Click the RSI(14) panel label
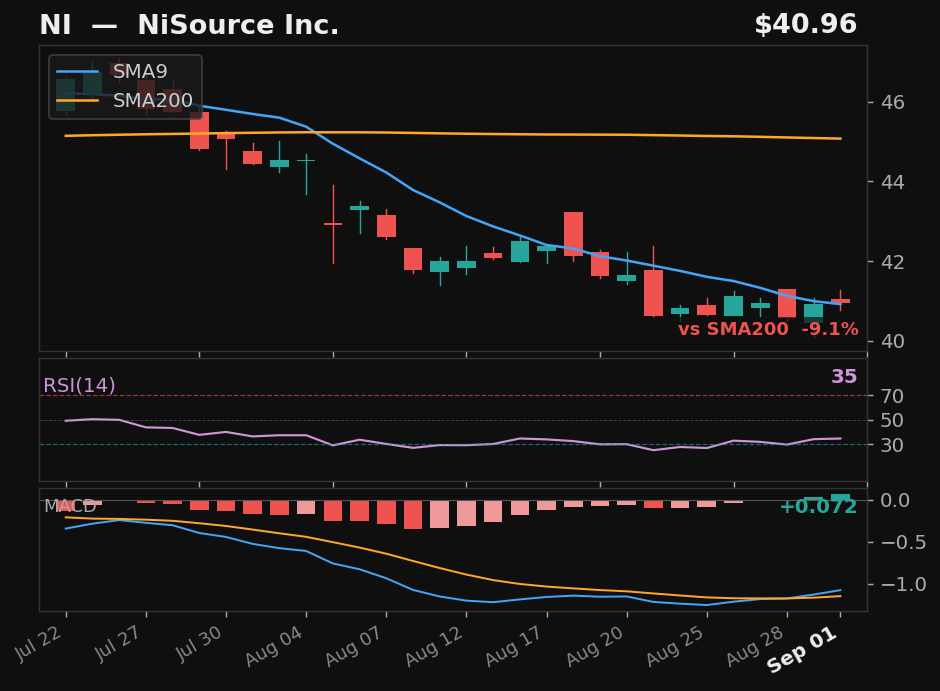940x691 pixels. click(79, 385)
